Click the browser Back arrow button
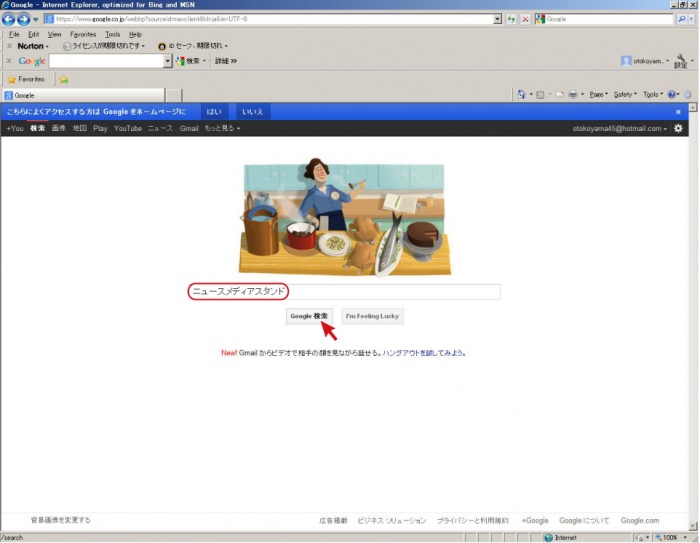The height and width of the screenshot is (543, 700). 8,19
